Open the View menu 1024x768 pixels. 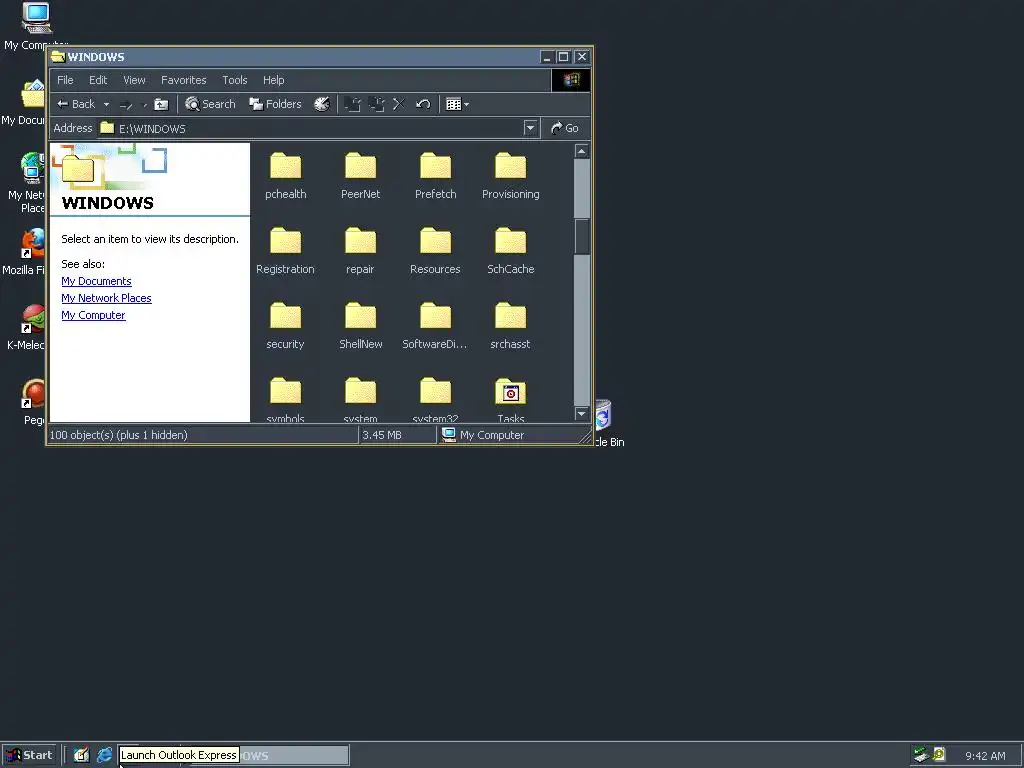[135, 80]
